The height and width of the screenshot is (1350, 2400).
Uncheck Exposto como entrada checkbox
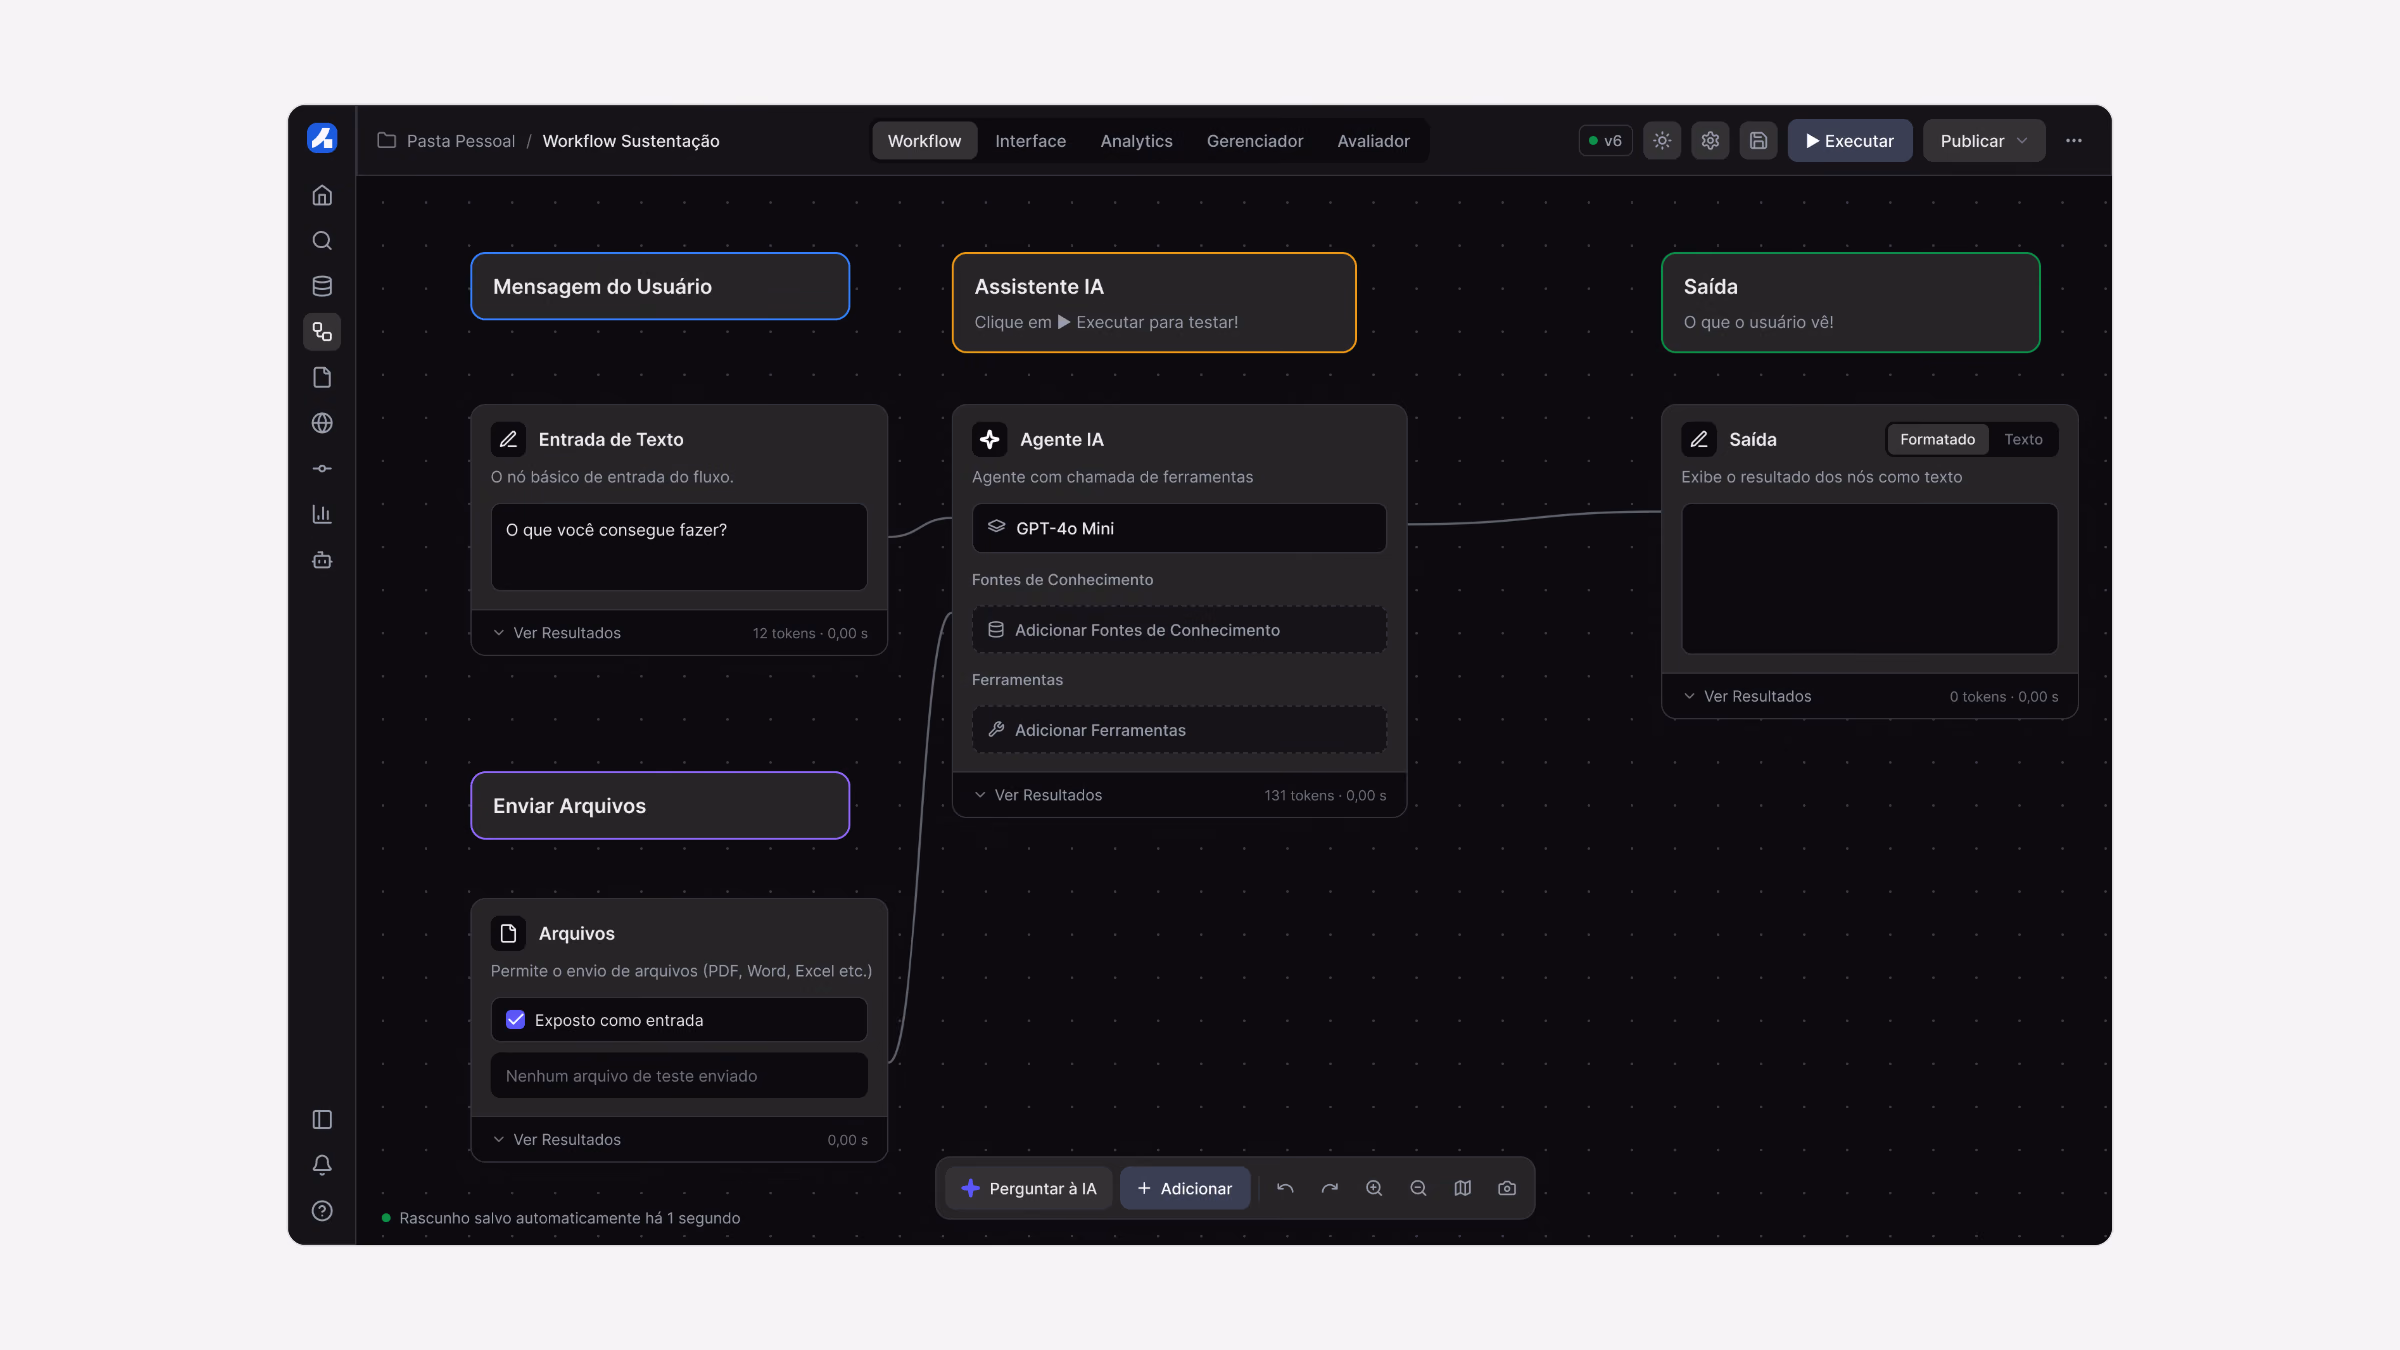(515, 1020)
